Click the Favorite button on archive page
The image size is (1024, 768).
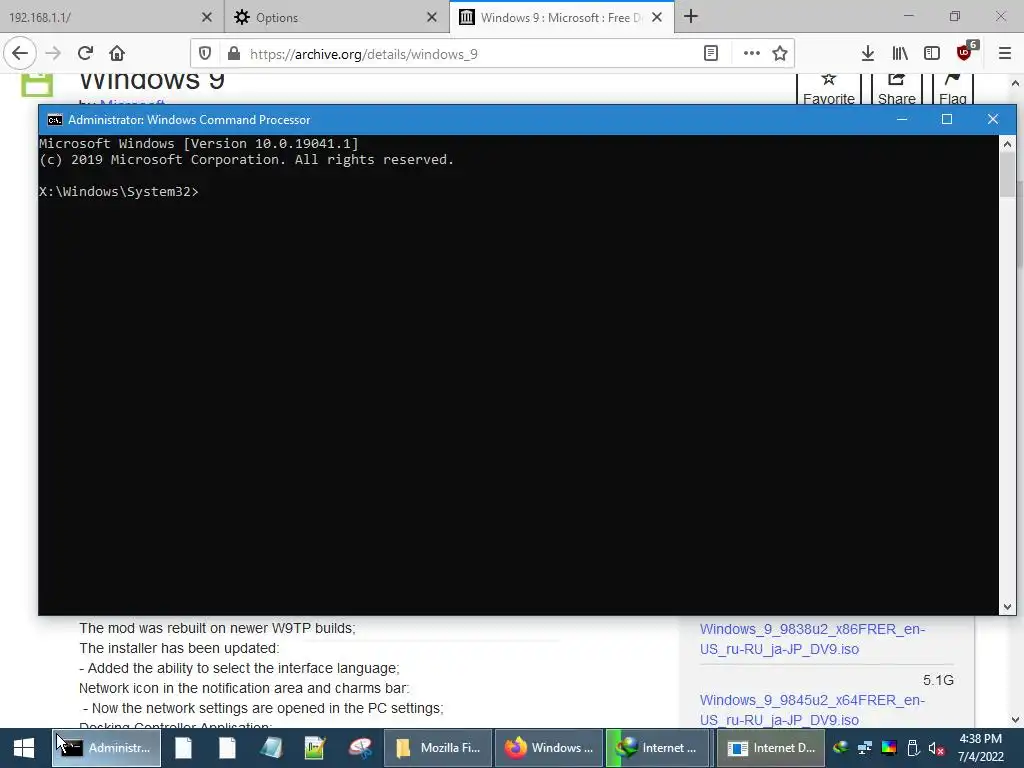coord(829,89)
